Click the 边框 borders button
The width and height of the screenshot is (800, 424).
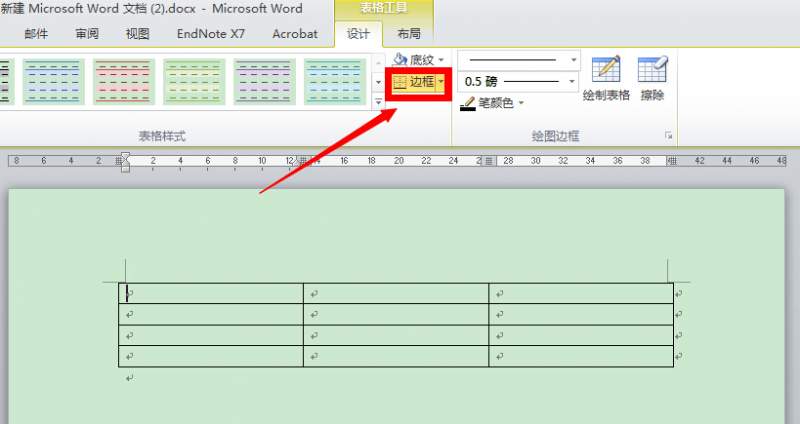coord(414,82)
